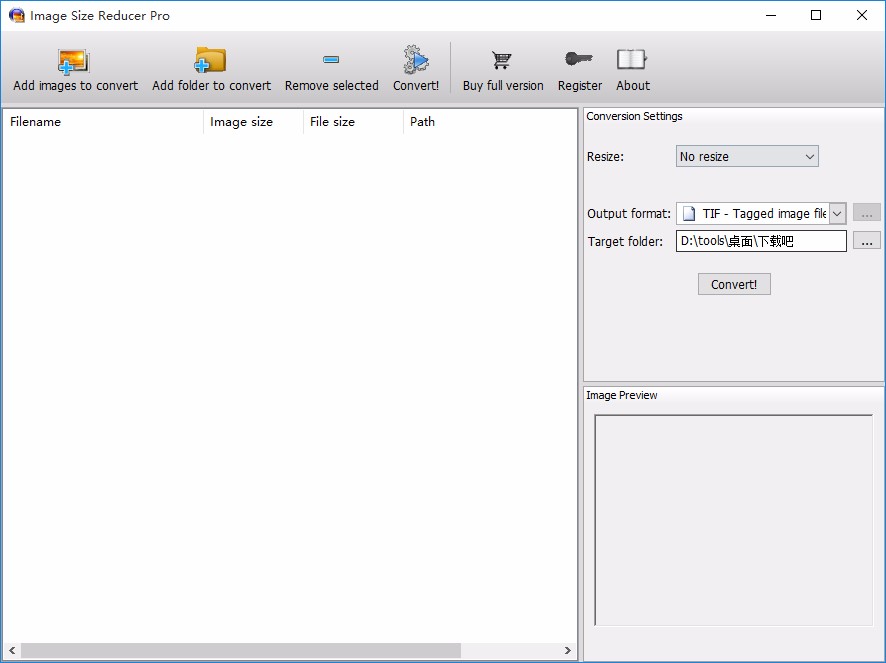Image resolution: width=886 pixels, height=663 pixels.
Task: Click the app icon in the title bar
Action: pyautogui.click(x=16, y=15)
